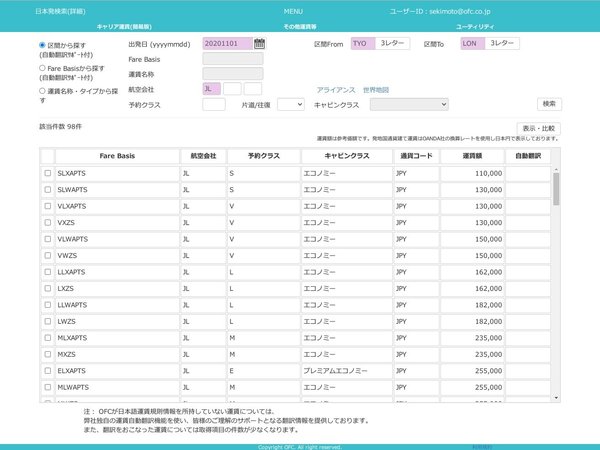Open the 世界地図 world map link

pos(376,90)
